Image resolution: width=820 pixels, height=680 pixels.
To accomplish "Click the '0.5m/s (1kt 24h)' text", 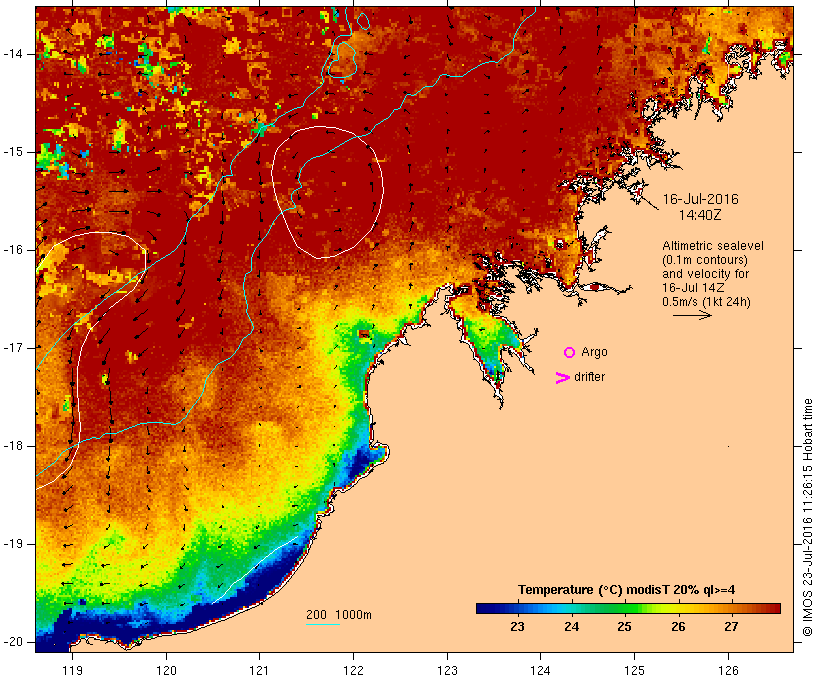I will [706, 302].
